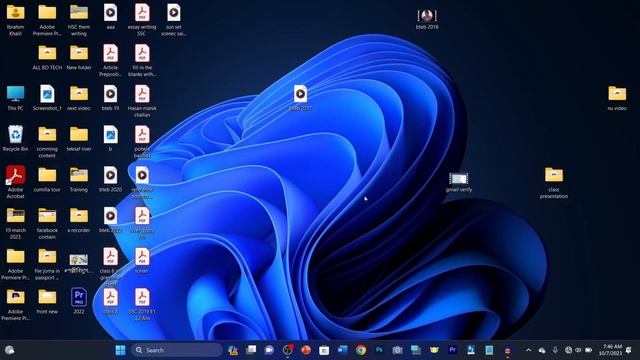Open the notifications bell icon
Screen dimensions: 640x360
(629, 350)
